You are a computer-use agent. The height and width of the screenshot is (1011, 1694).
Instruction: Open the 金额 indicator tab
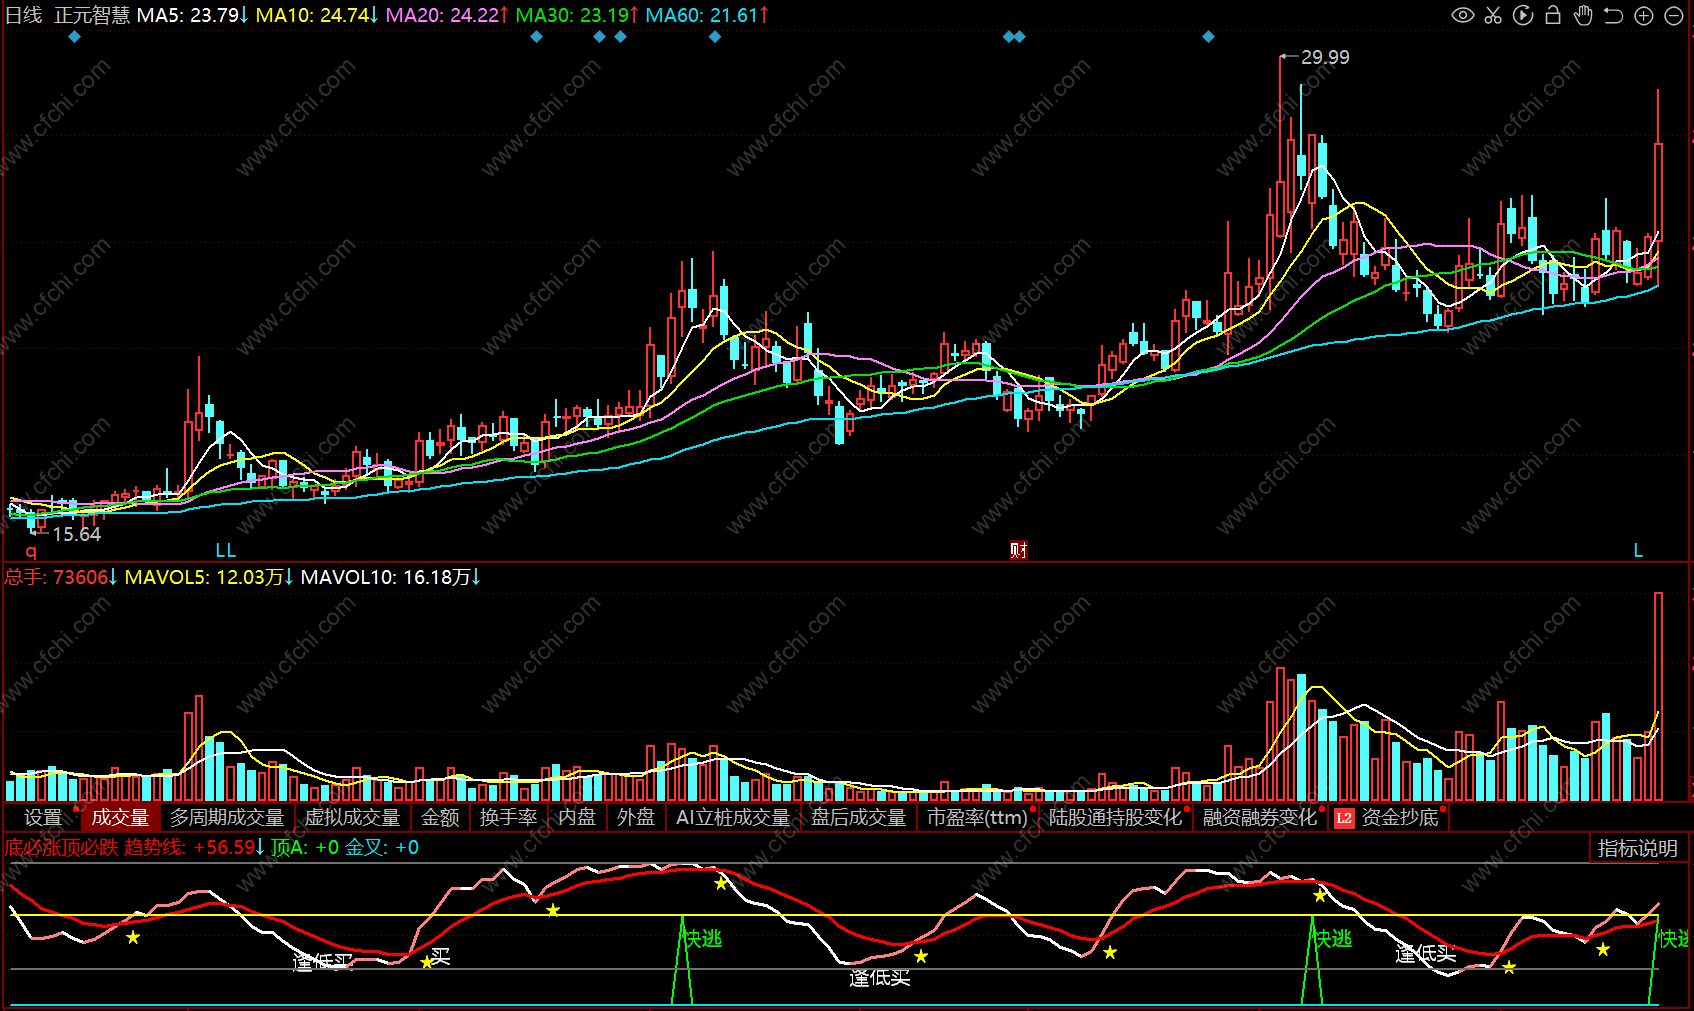tap(440, 817)
